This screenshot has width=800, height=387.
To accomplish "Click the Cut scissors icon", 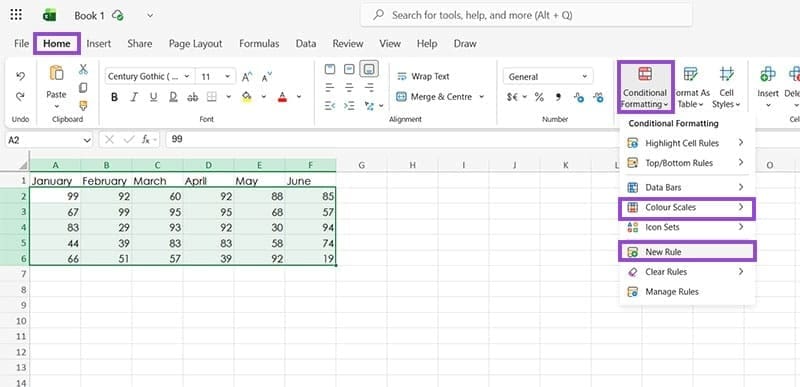I will click(83, 69).
